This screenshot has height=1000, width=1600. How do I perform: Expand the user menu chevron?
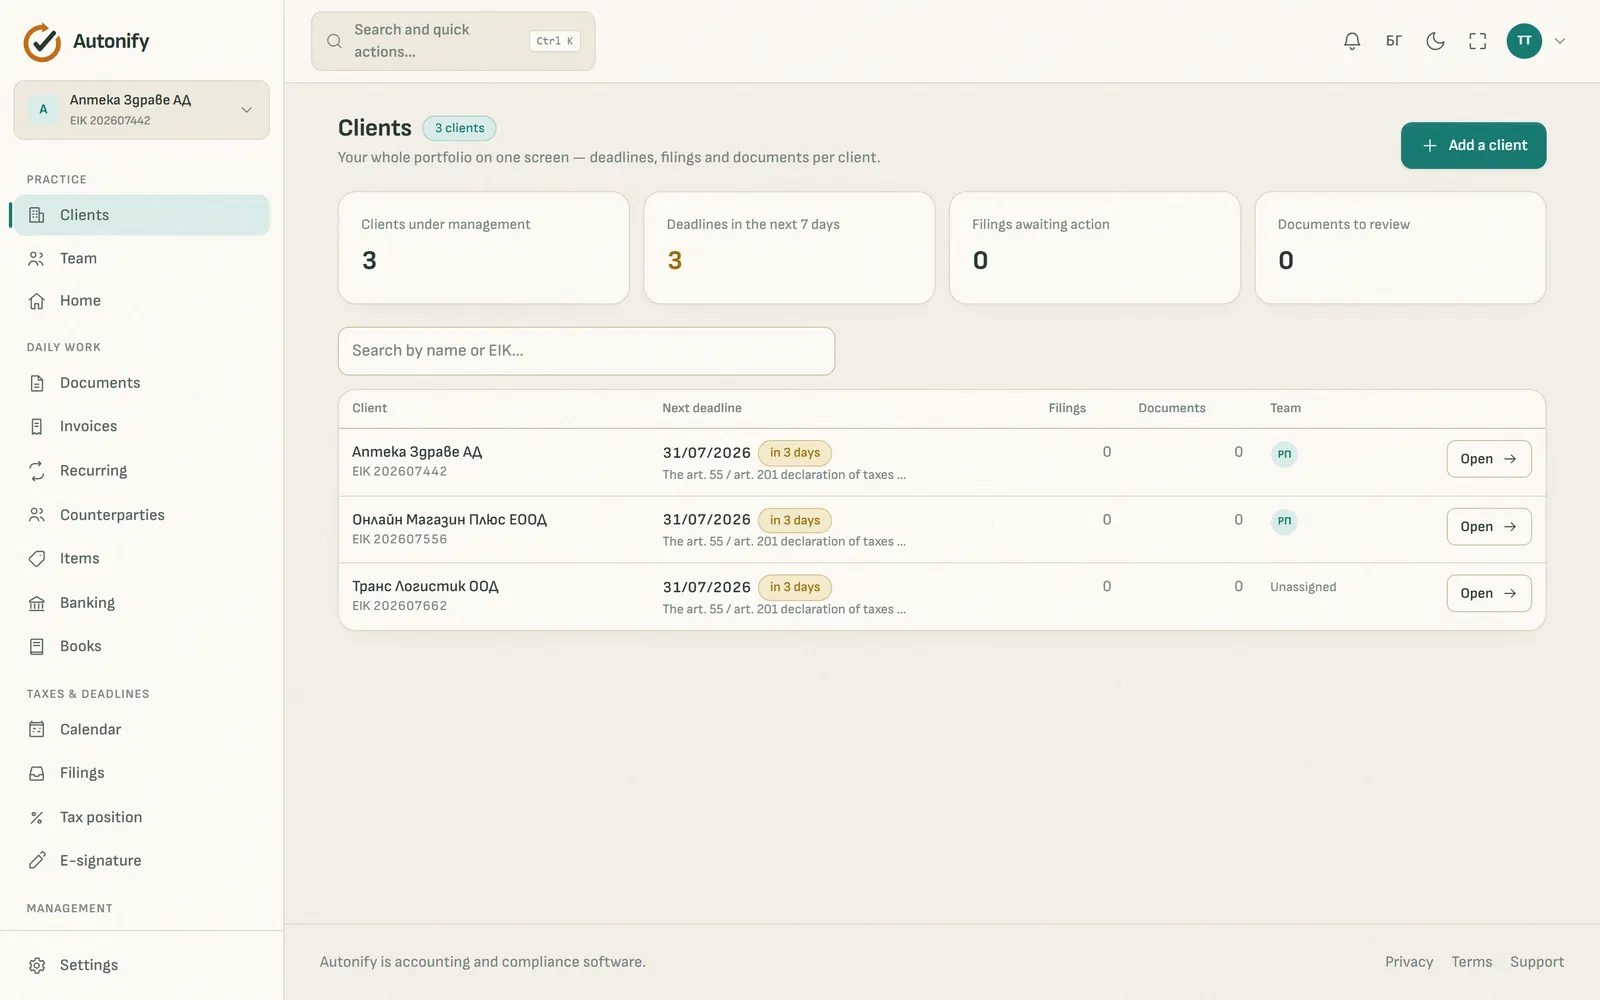1559,41
